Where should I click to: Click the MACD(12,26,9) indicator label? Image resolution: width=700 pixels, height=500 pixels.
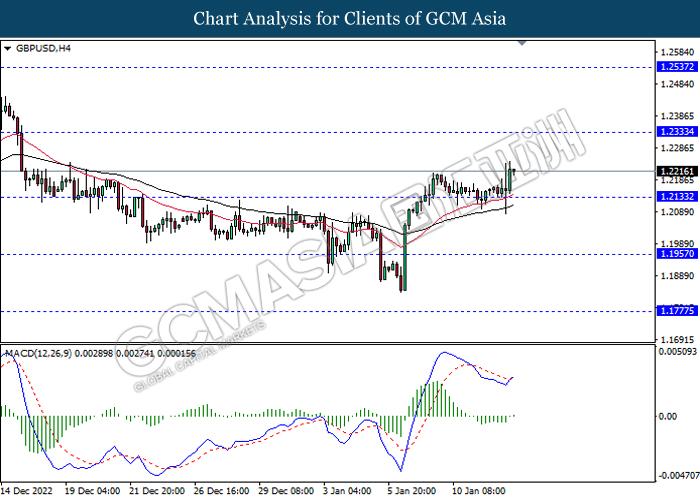coord(38,354)
